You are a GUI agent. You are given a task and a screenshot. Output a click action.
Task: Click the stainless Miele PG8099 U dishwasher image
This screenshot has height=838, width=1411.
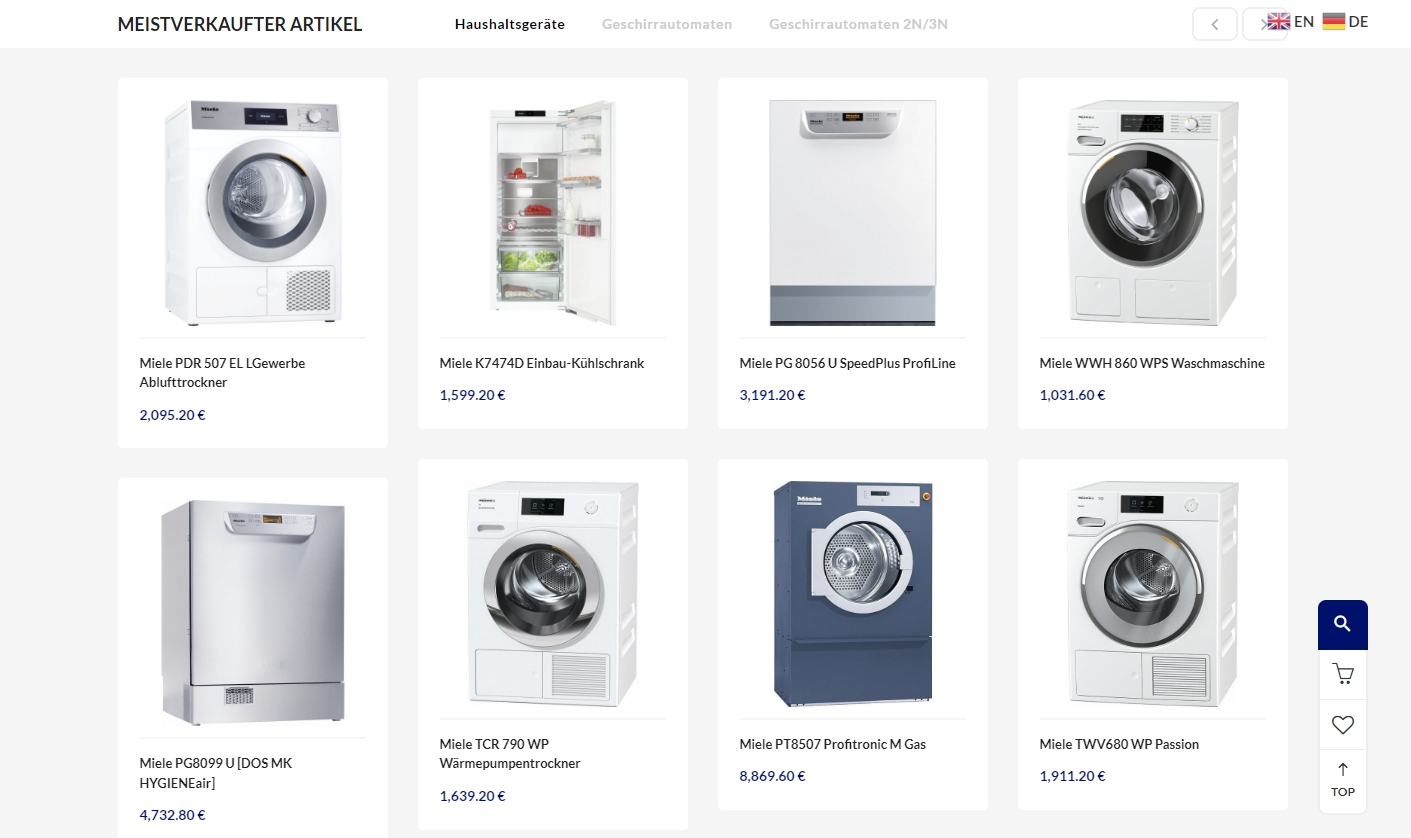pyautogui.click(x=253, y=612)
